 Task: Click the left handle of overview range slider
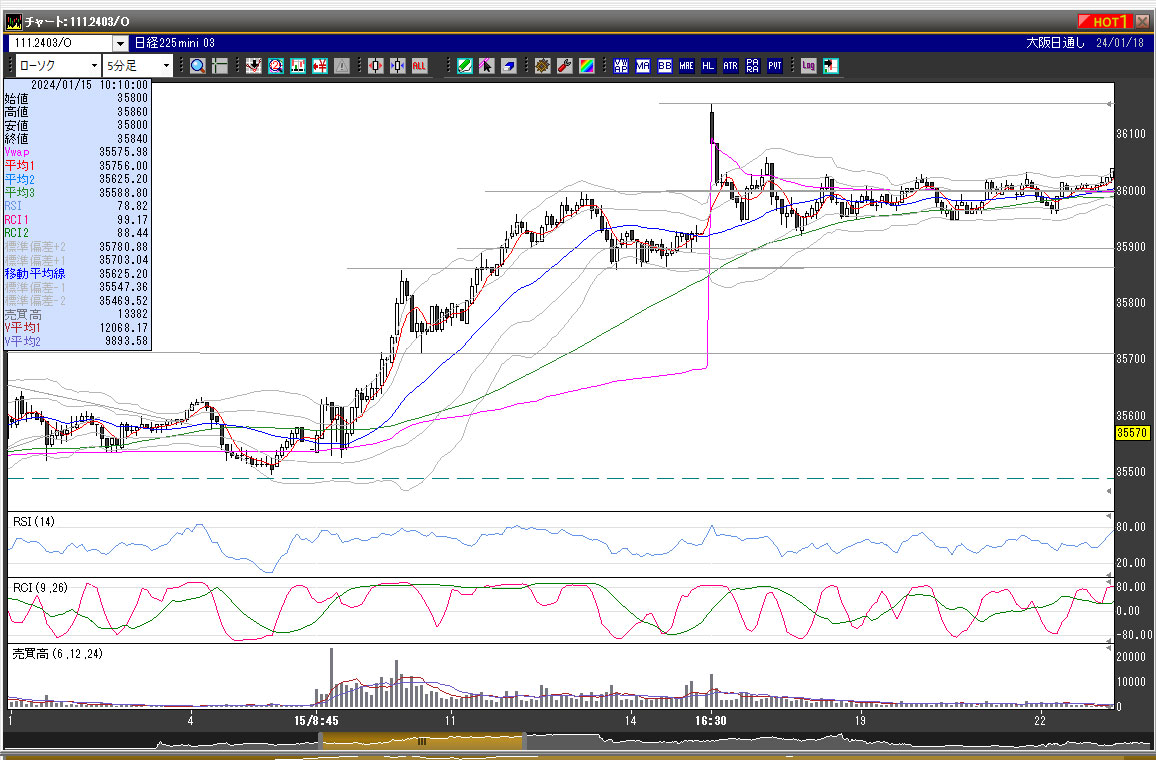click(x=320, y=742)
